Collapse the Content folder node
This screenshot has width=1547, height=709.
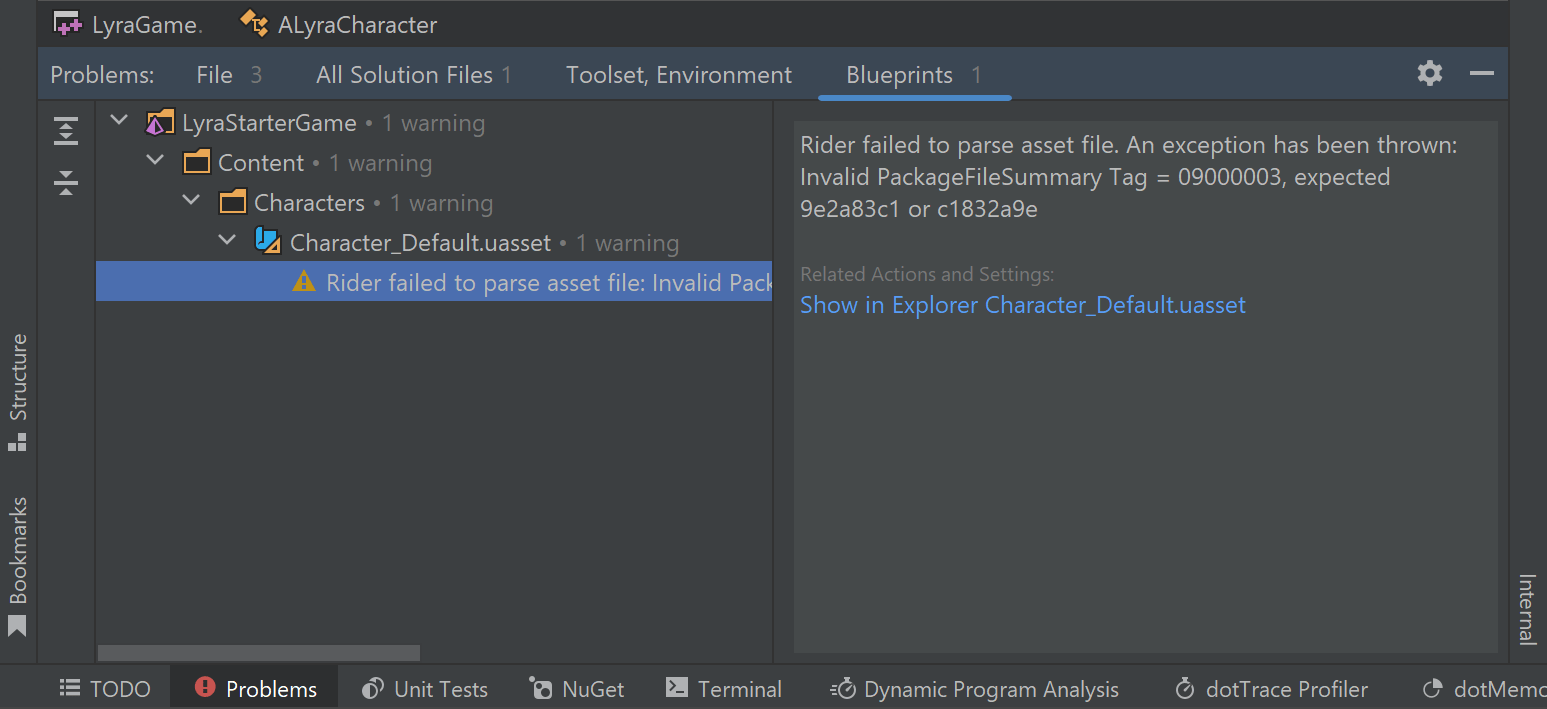pyautogui.click(x=155, y=161)
